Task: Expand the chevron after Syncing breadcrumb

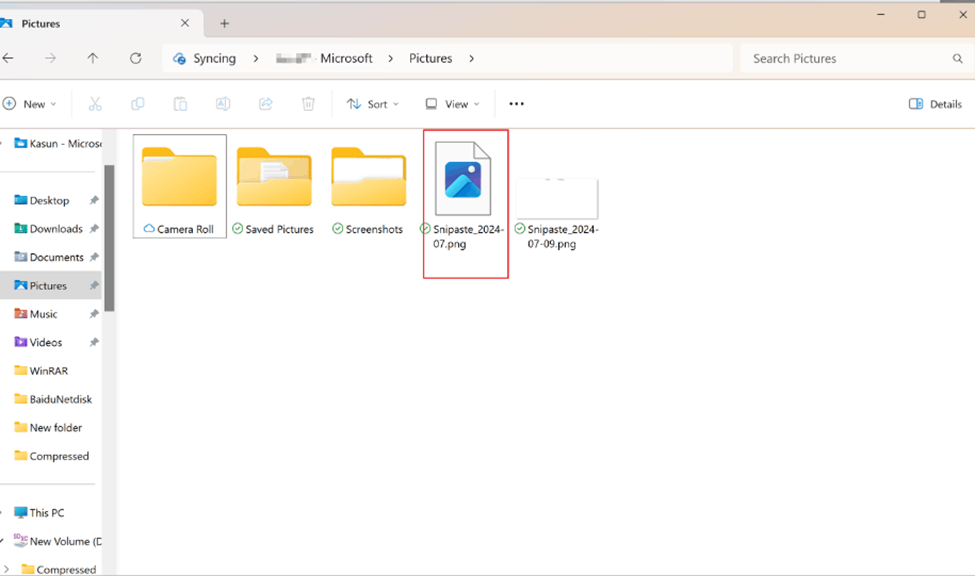Action: pyautogui.click(x=256, y=58)
